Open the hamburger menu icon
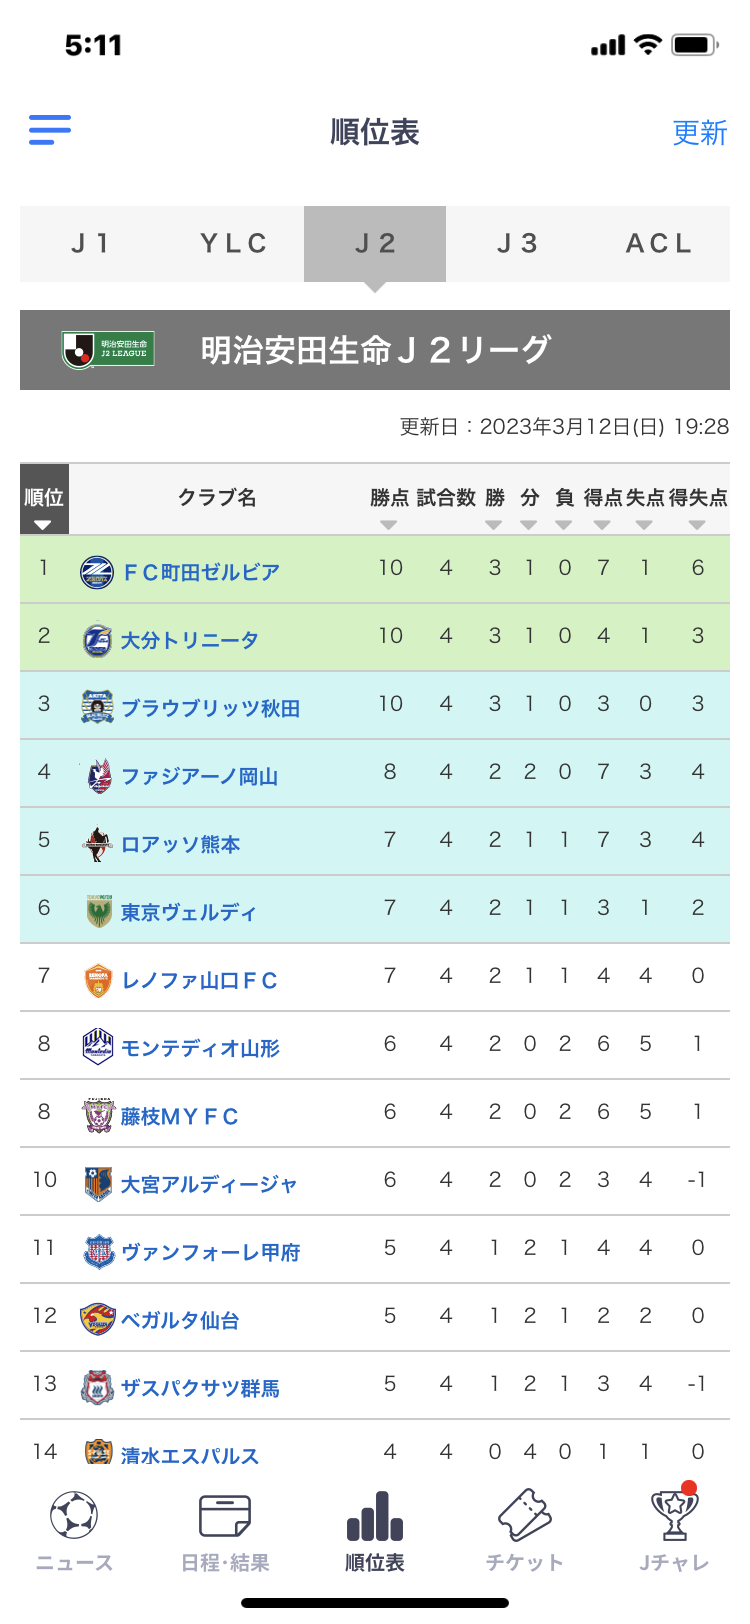 [x=50, y=130]
